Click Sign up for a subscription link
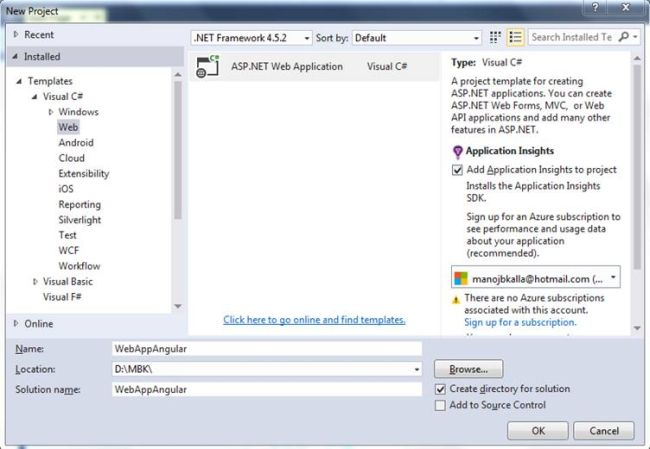Image resolution: width=650 pixels, height=449 pixels. point(520,322)
